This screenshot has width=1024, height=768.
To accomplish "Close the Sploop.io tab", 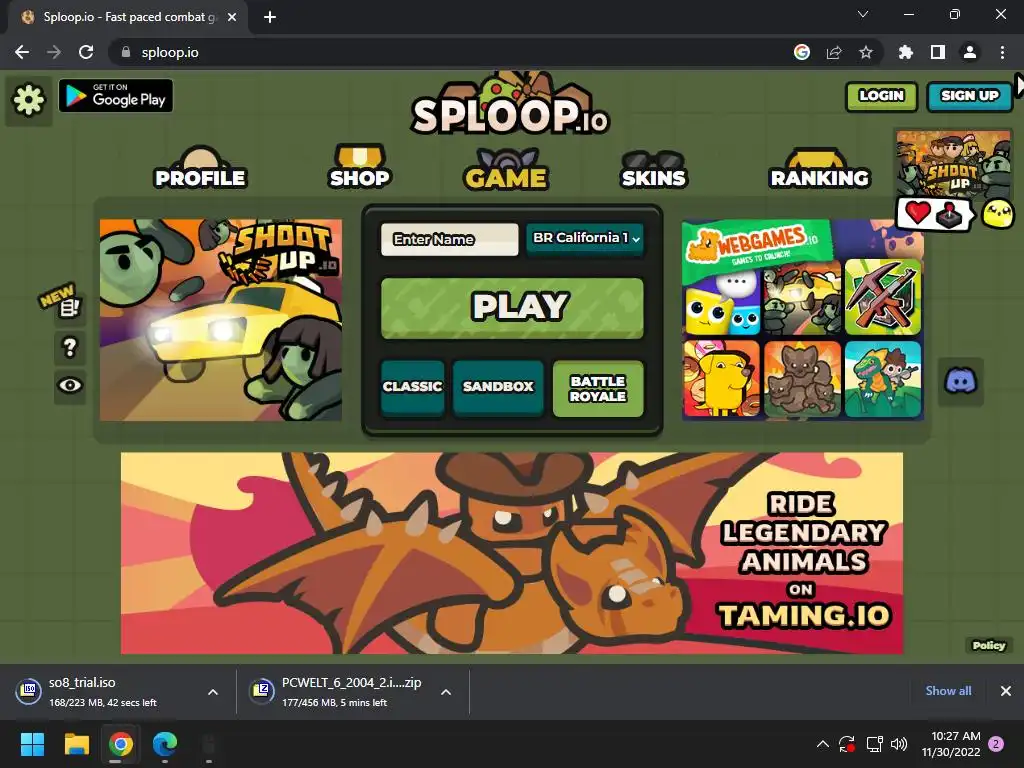I will tap(232, 18).
